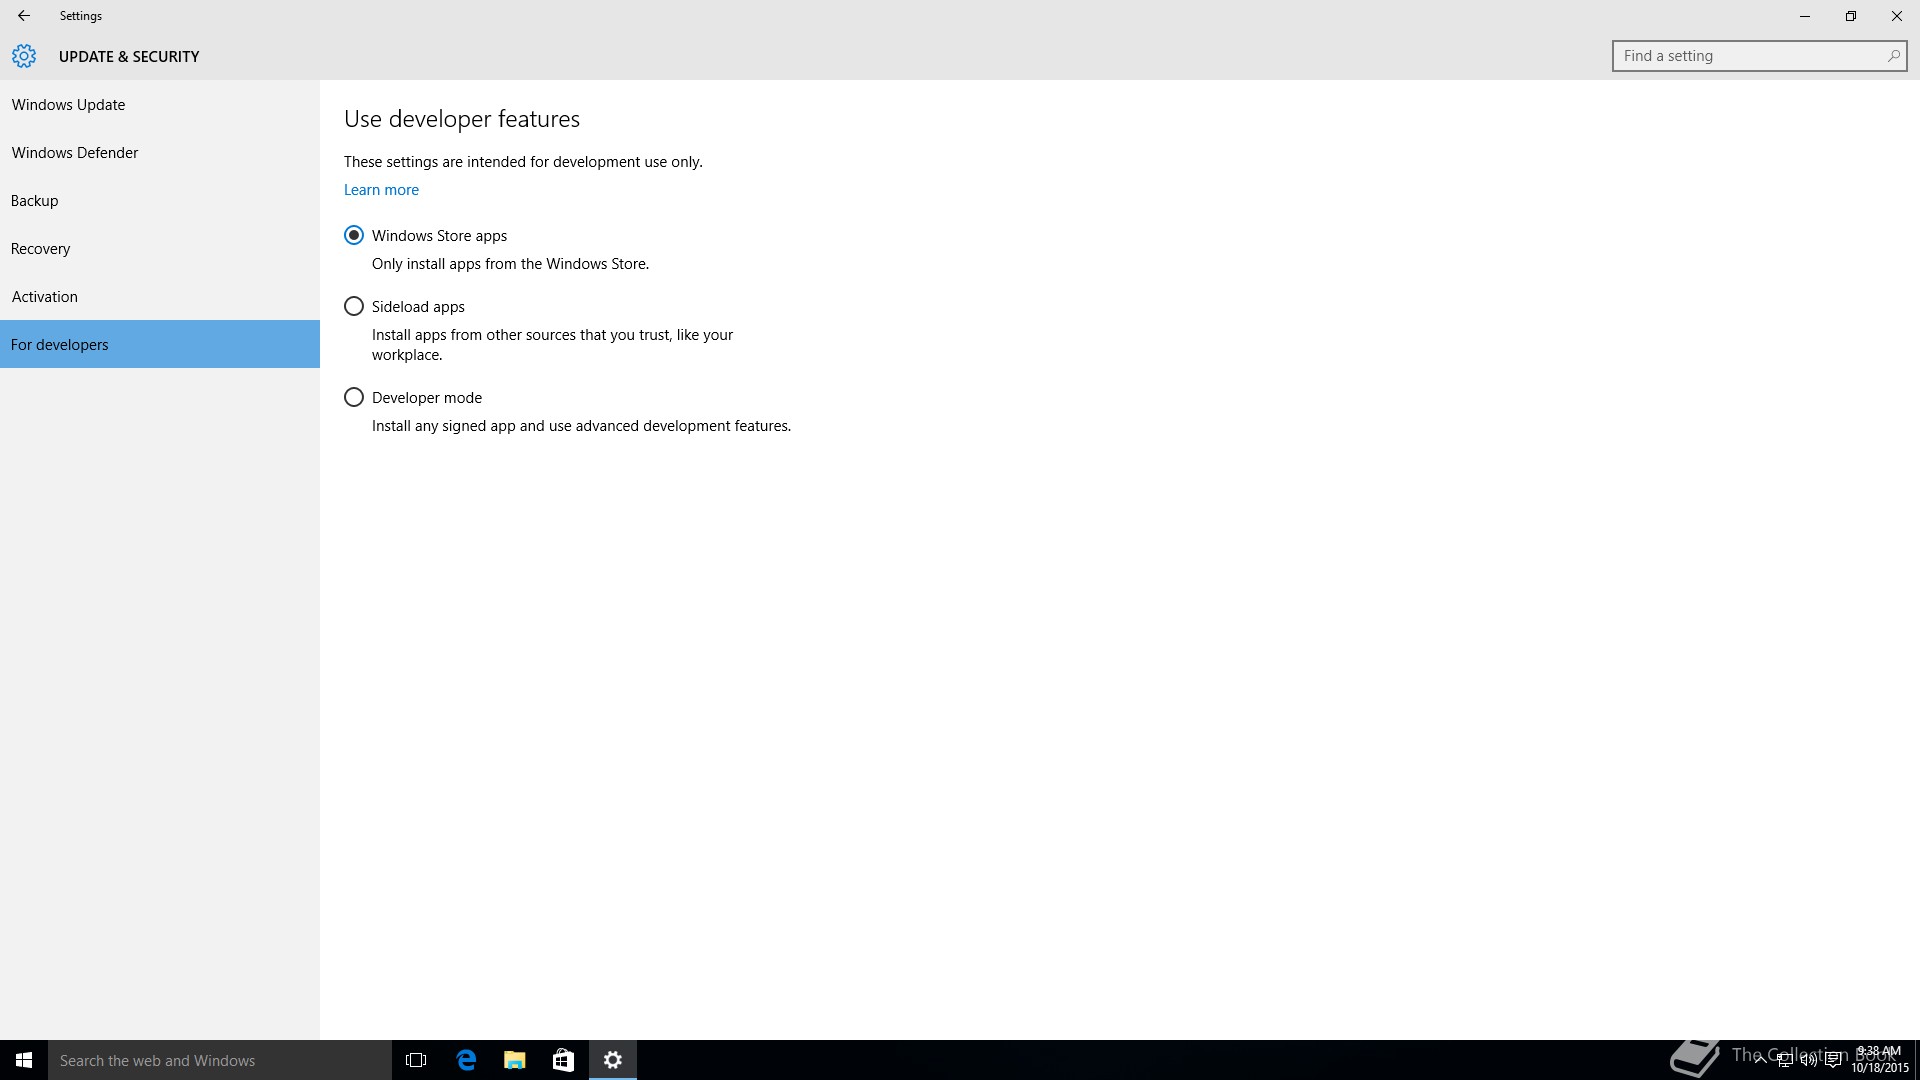
Task: Open the Windows Update section
Action: tap(160, 104)
